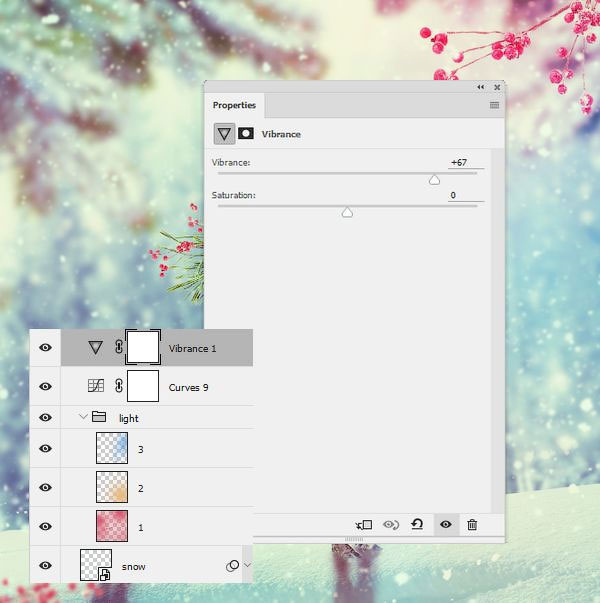Switch to the Properties tab
Screen dimensions: 600x603
(x=234, y=105)
